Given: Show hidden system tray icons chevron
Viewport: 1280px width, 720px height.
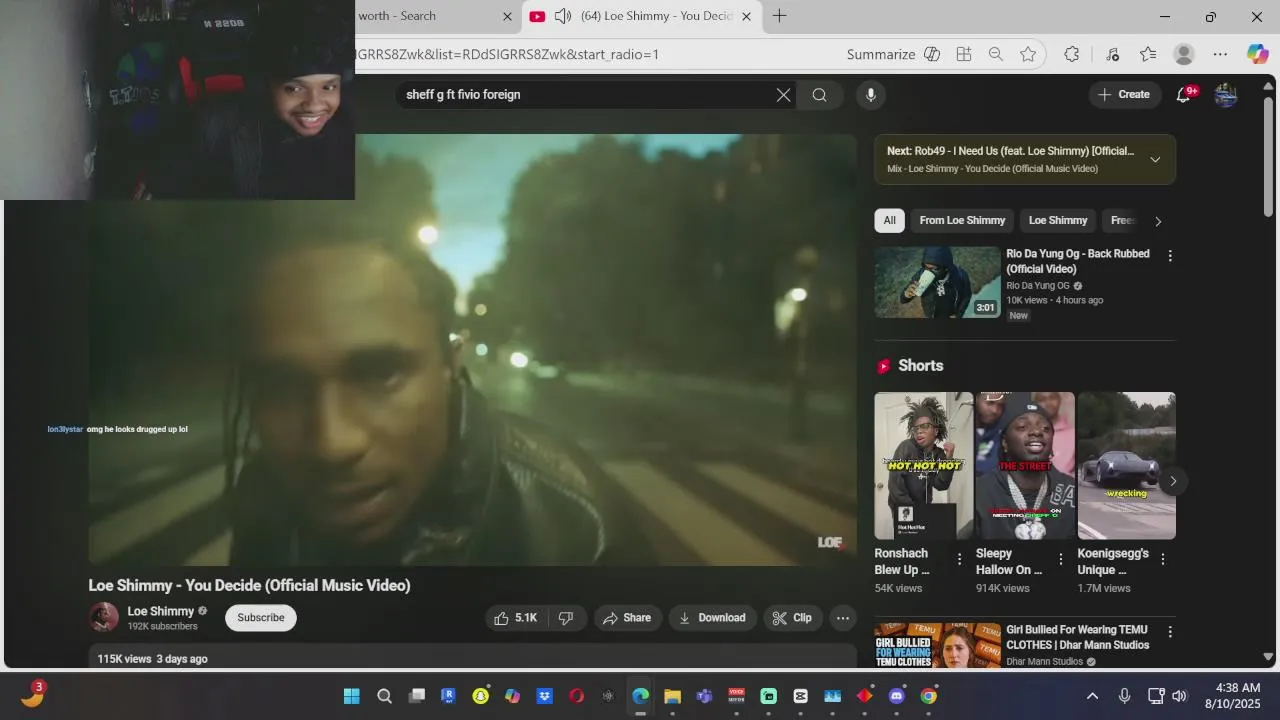Looking at the screenshot, I should pos(1092,696).
